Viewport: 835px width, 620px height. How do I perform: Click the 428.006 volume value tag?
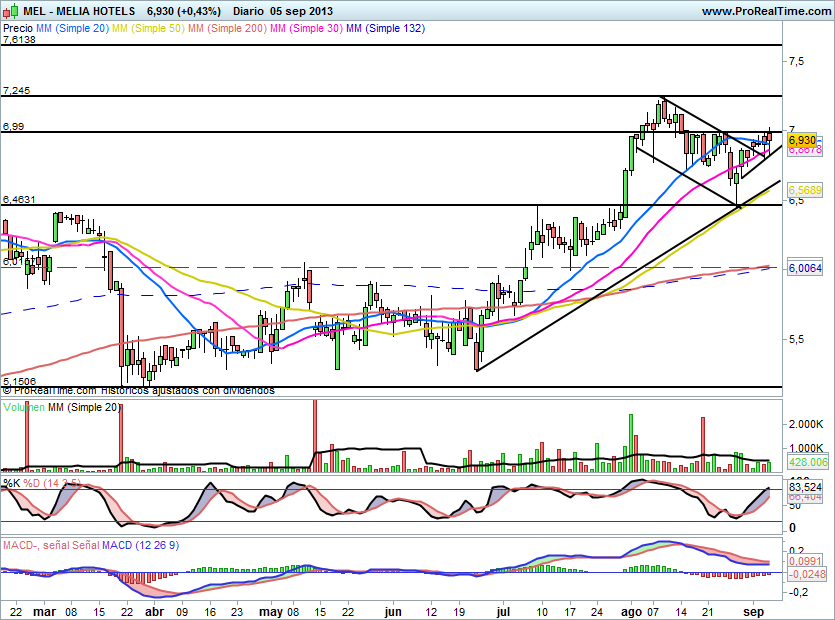coord(808,462)
